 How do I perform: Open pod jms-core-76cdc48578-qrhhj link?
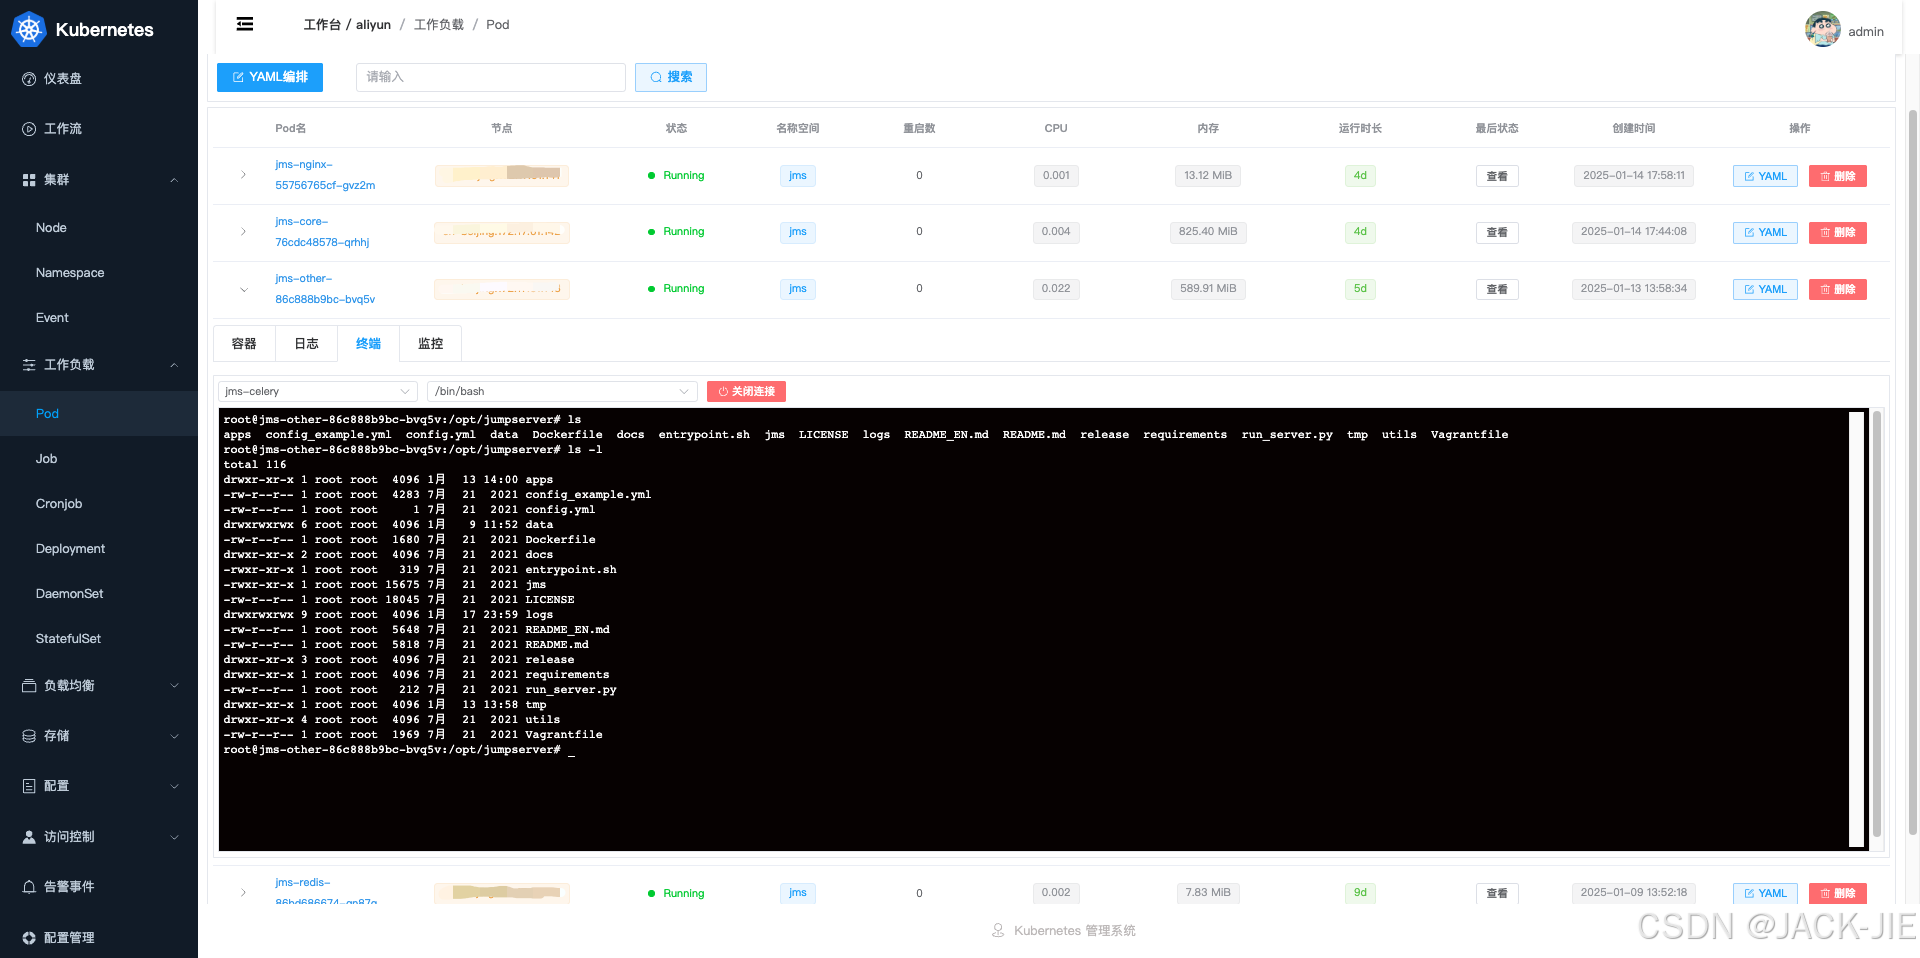point(322,232)
